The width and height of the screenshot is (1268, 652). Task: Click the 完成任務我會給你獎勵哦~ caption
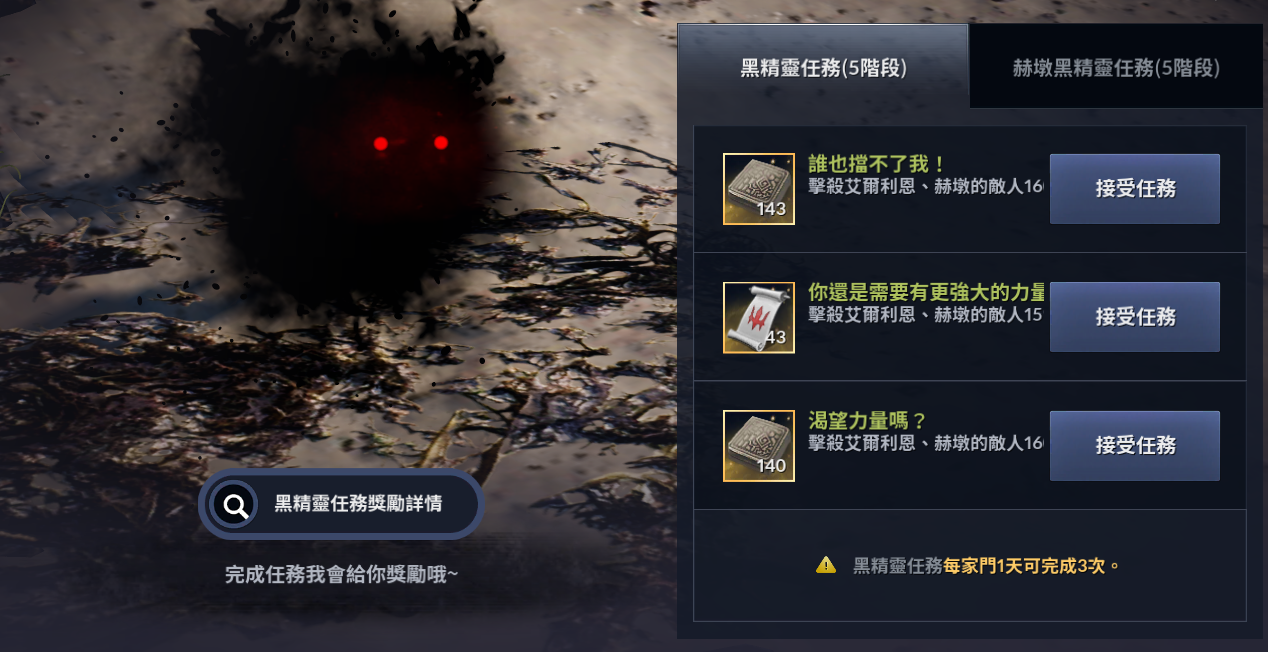pyautogui.click(x=341, y=574)
